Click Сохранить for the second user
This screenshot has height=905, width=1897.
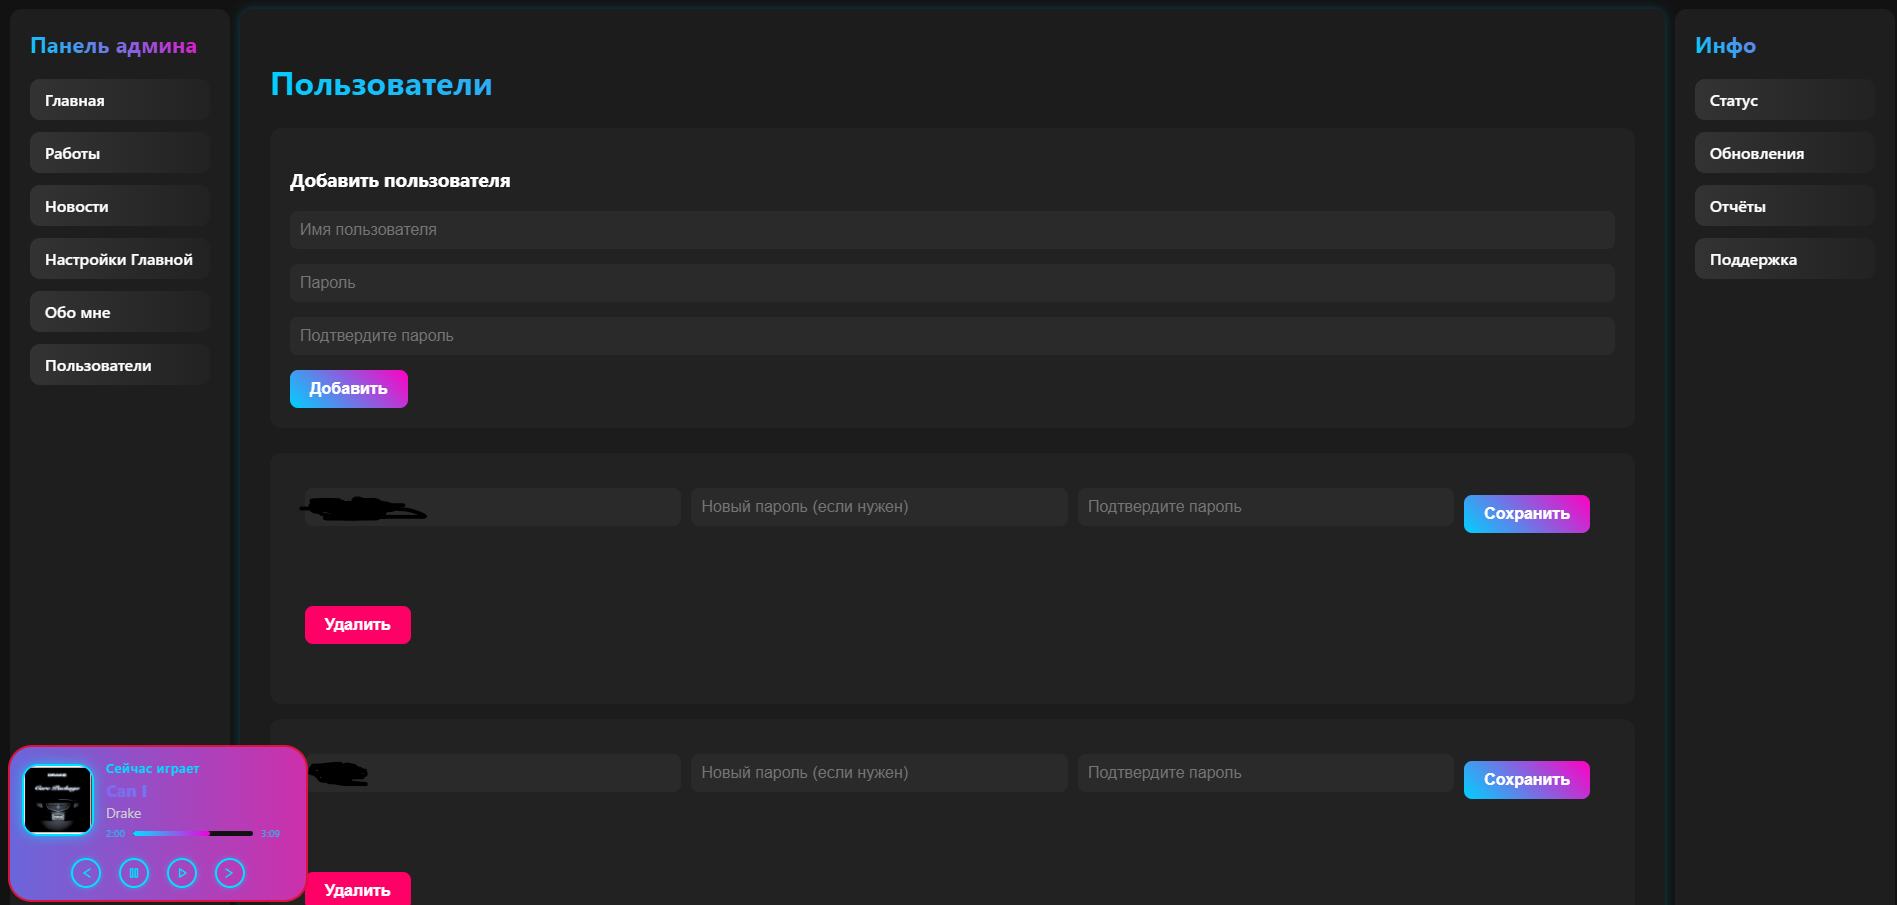[x=1527, y=780]
